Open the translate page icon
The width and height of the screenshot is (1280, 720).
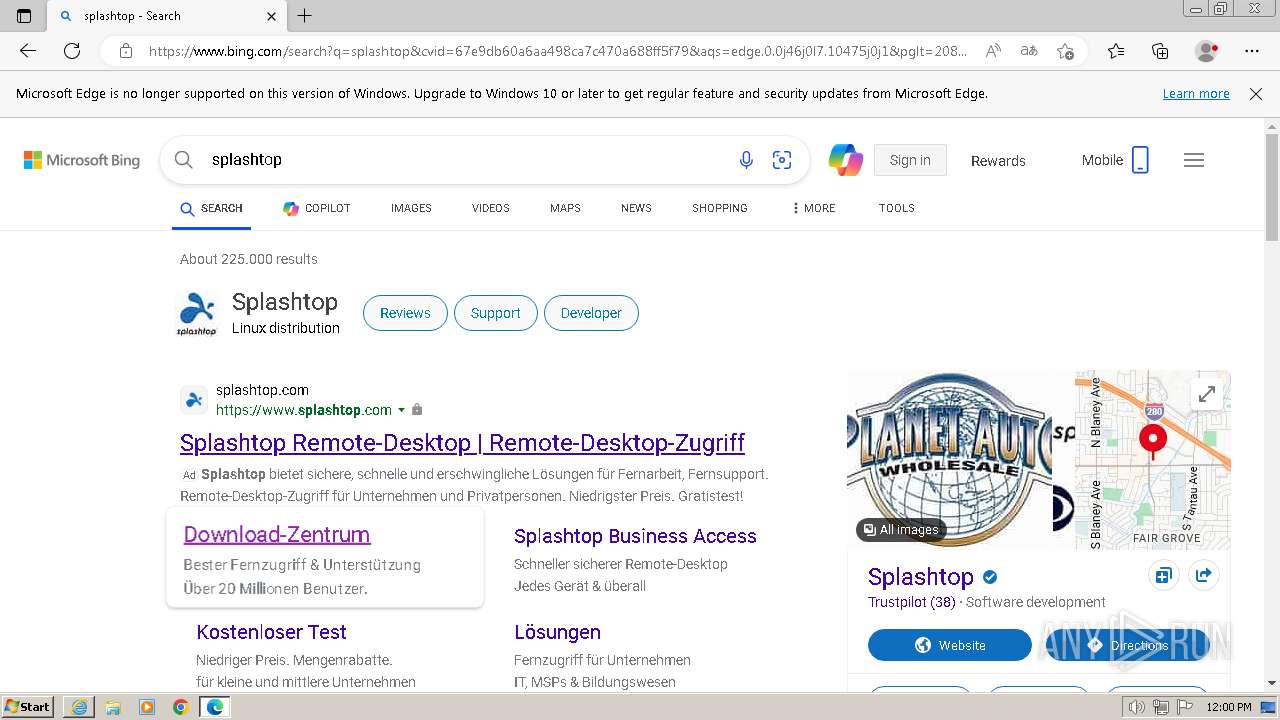(x=1029, y=51)
